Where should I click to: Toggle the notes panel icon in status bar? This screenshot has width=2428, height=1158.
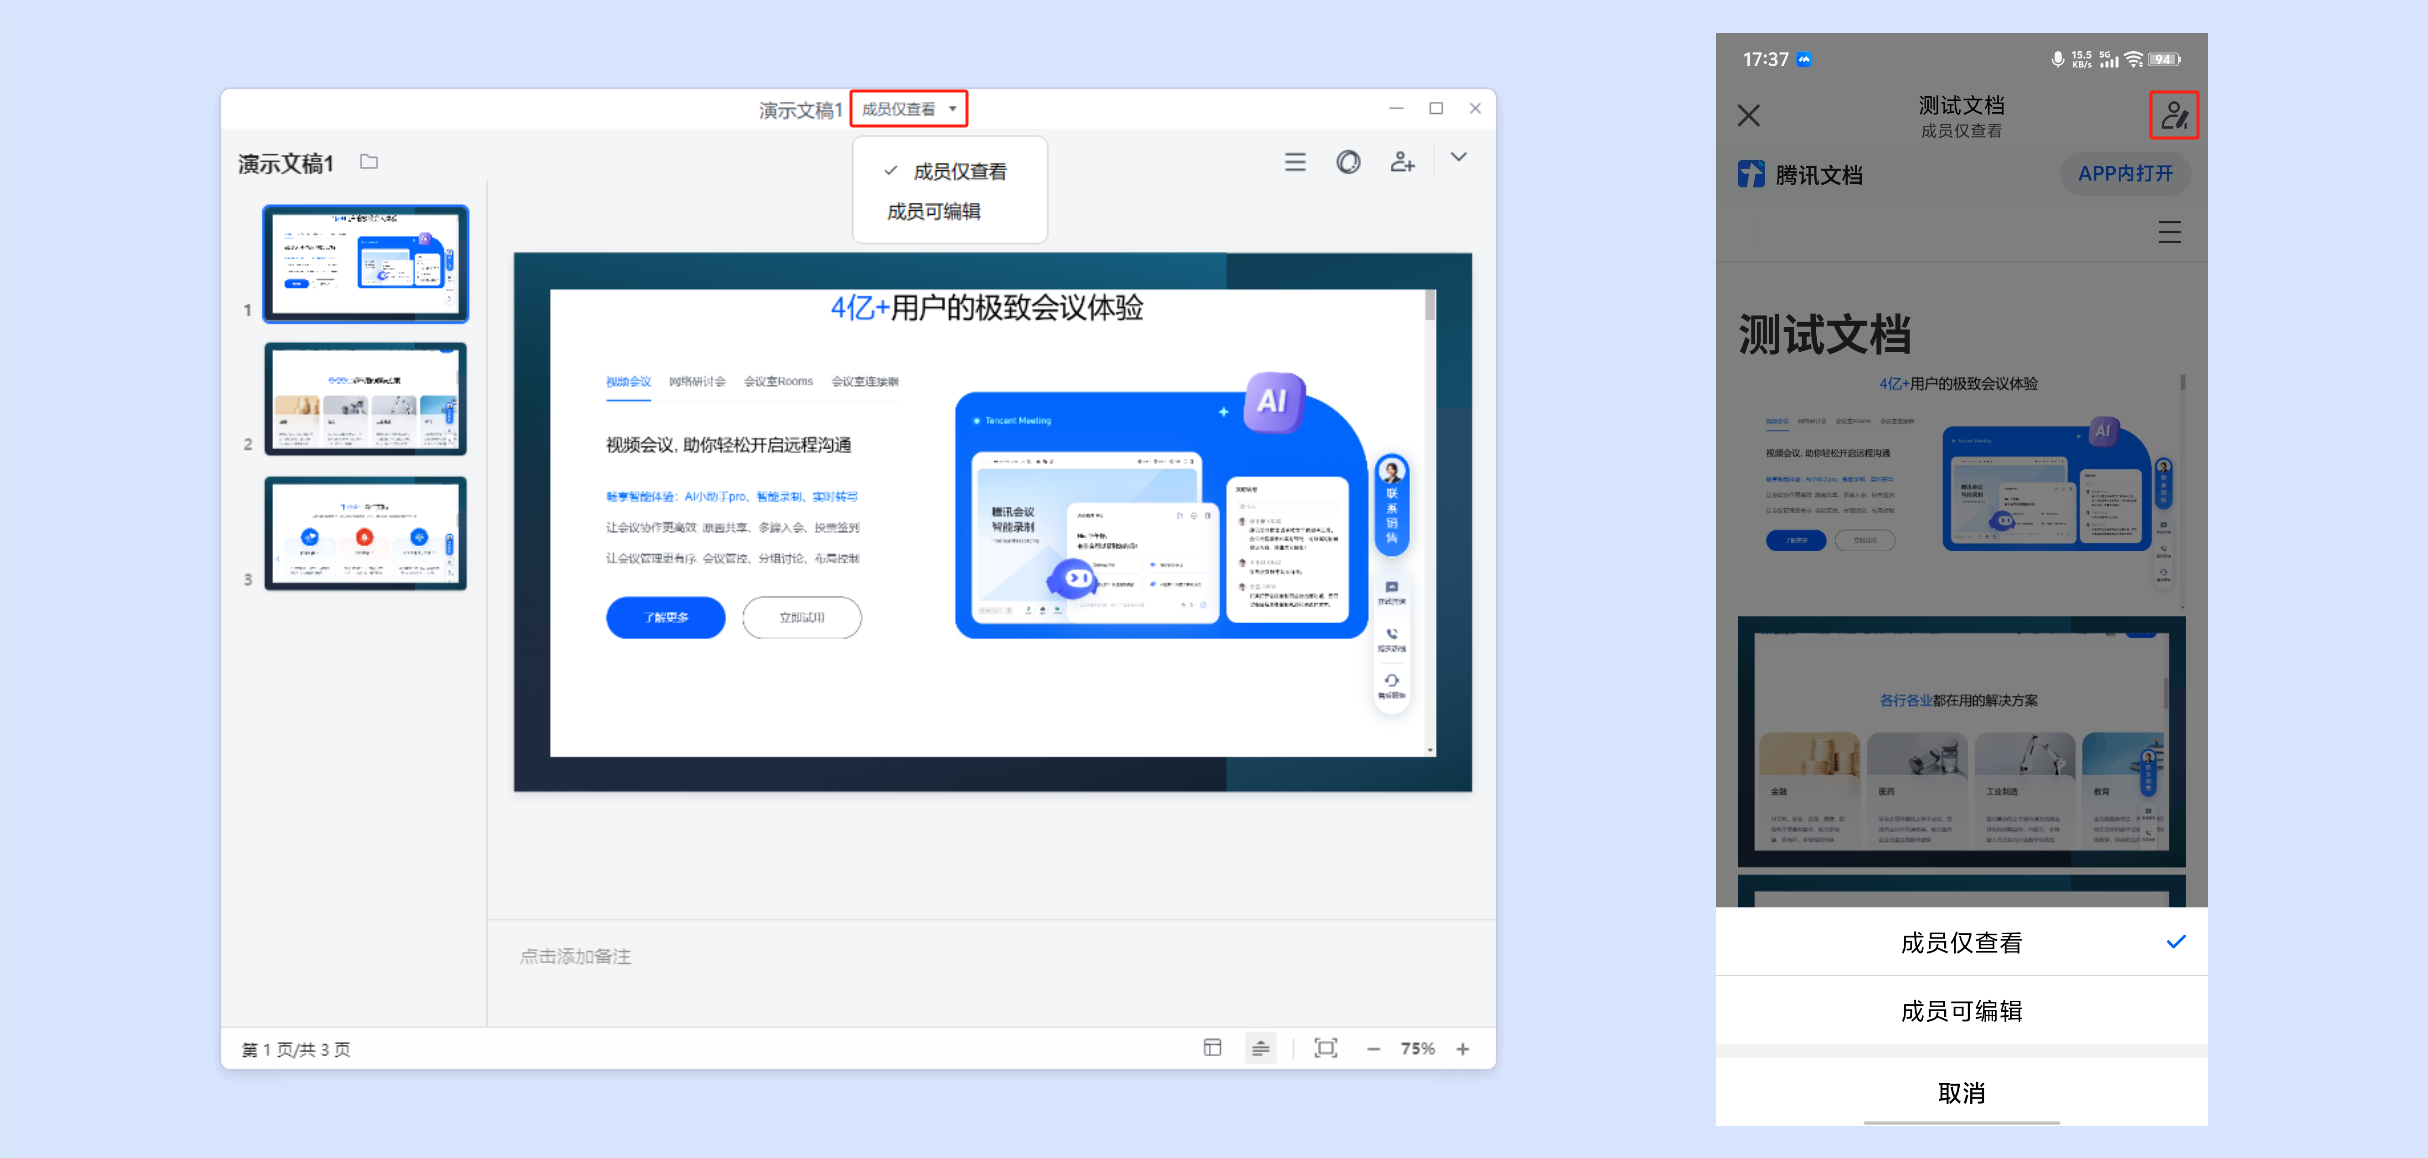1260,1048
